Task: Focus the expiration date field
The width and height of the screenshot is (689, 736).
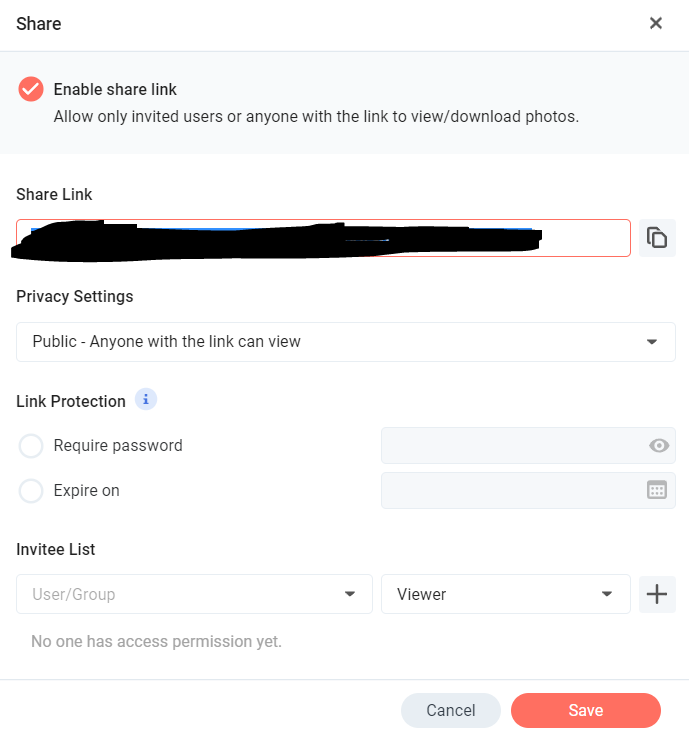Action: [x=528, y=491]
